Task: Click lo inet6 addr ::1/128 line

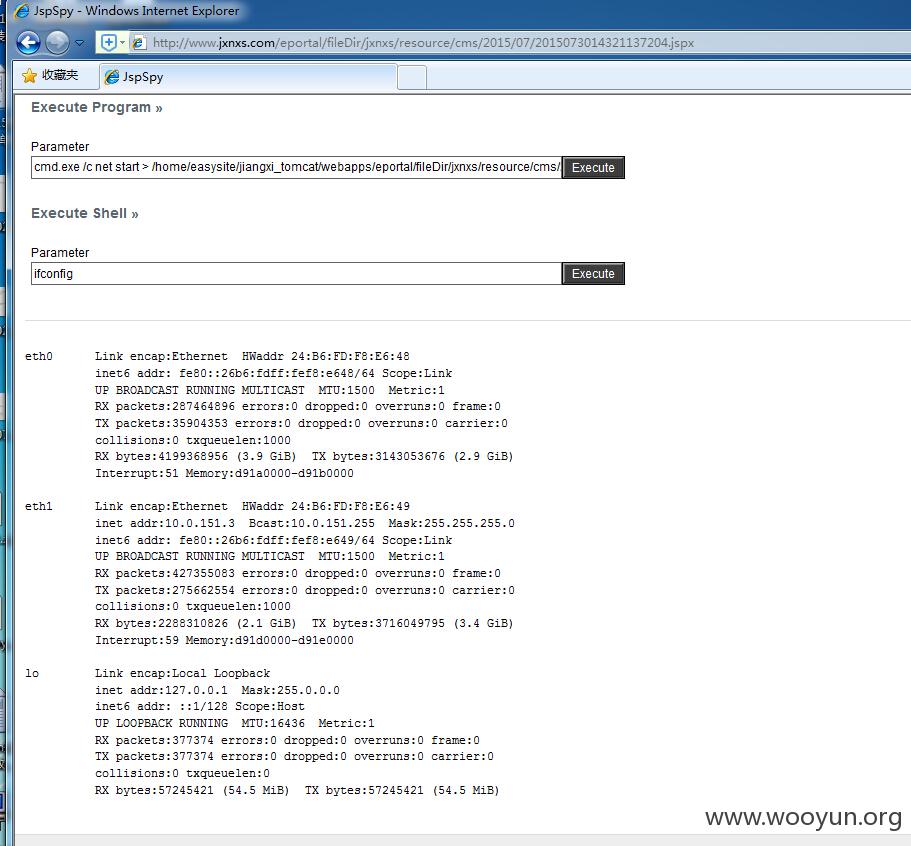Action: pyautogui.click(x=200, y=706)
